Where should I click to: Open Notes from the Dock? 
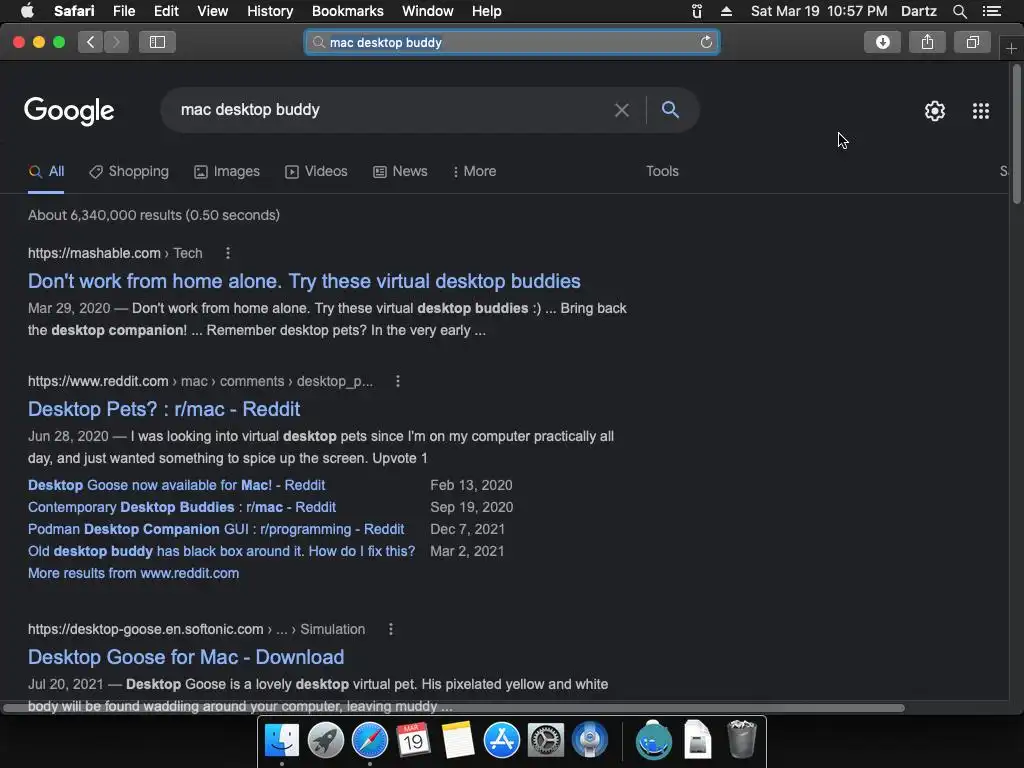click(x=457, y=741)
